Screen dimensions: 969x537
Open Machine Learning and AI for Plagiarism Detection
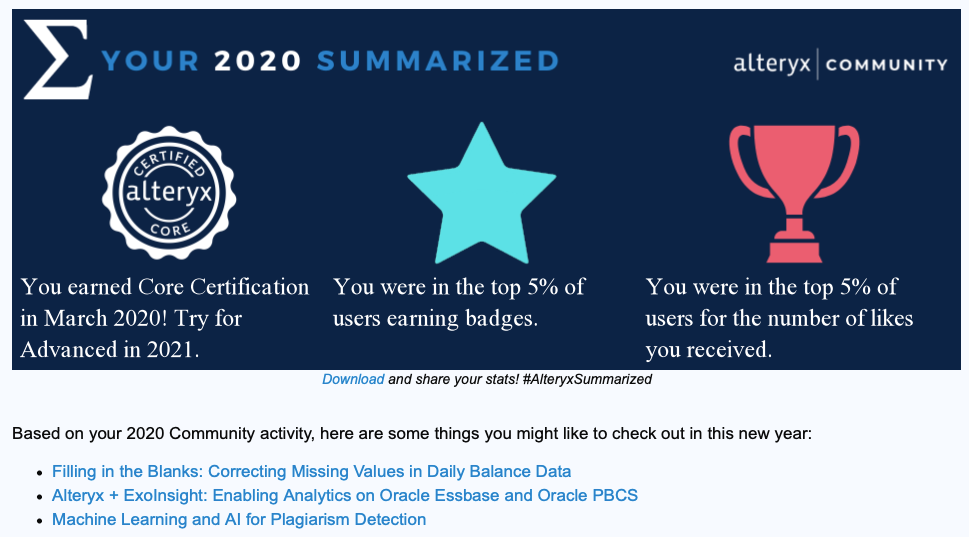(239, 520)
